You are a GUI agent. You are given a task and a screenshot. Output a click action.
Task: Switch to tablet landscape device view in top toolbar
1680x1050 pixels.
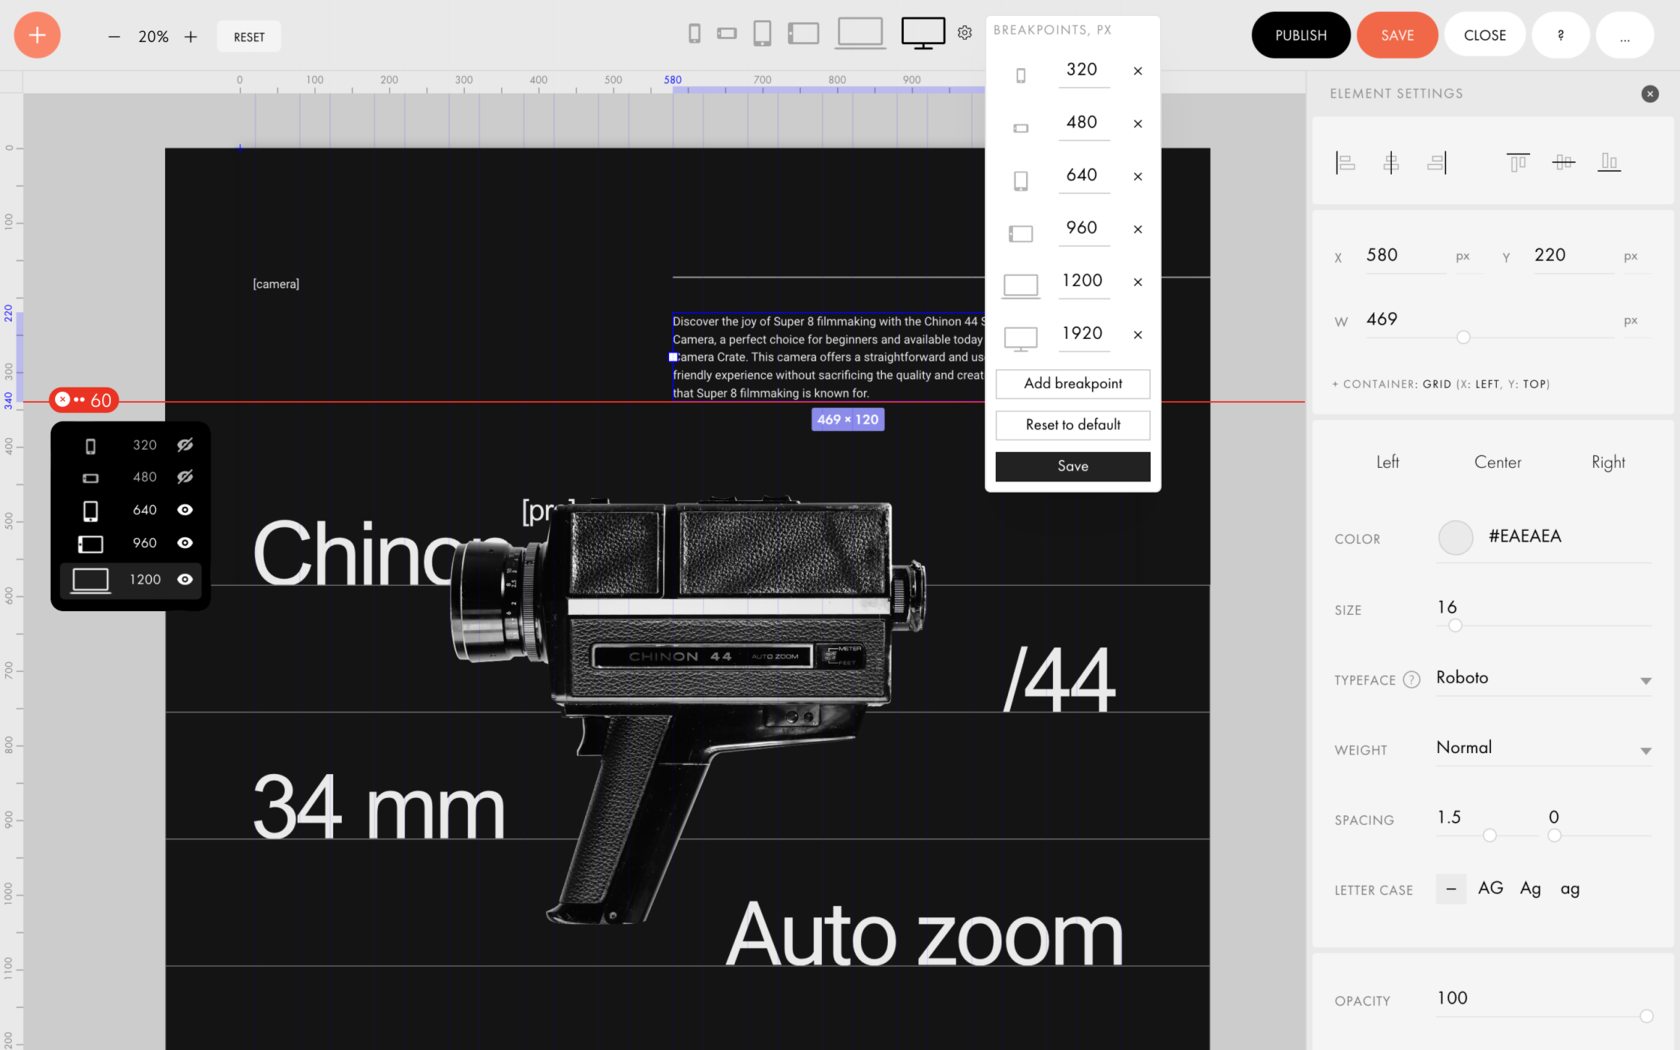tap(803, 34)
